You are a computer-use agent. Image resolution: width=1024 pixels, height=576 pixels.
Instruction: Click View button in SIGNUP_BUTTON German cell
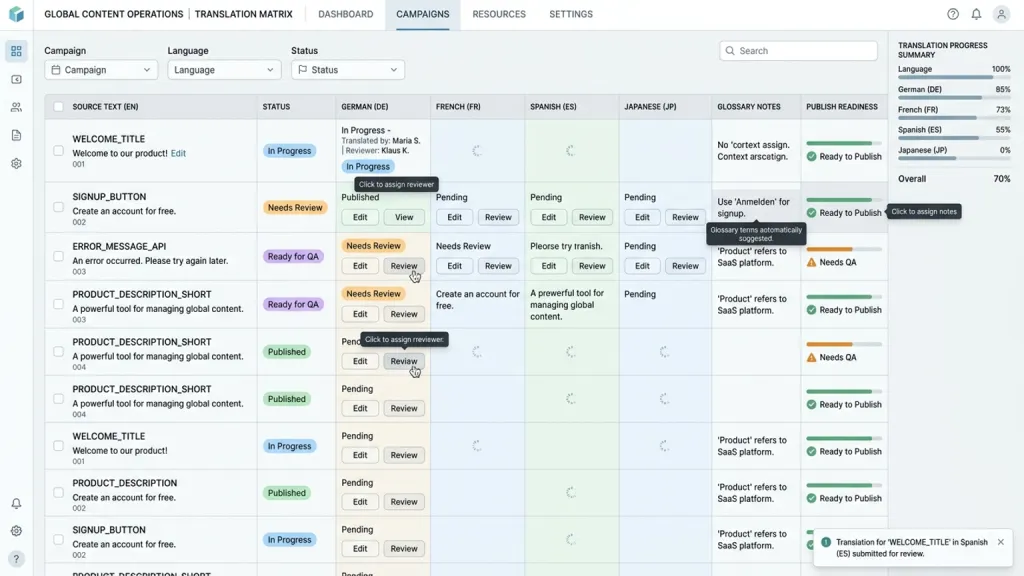click(x=404, y=217)
